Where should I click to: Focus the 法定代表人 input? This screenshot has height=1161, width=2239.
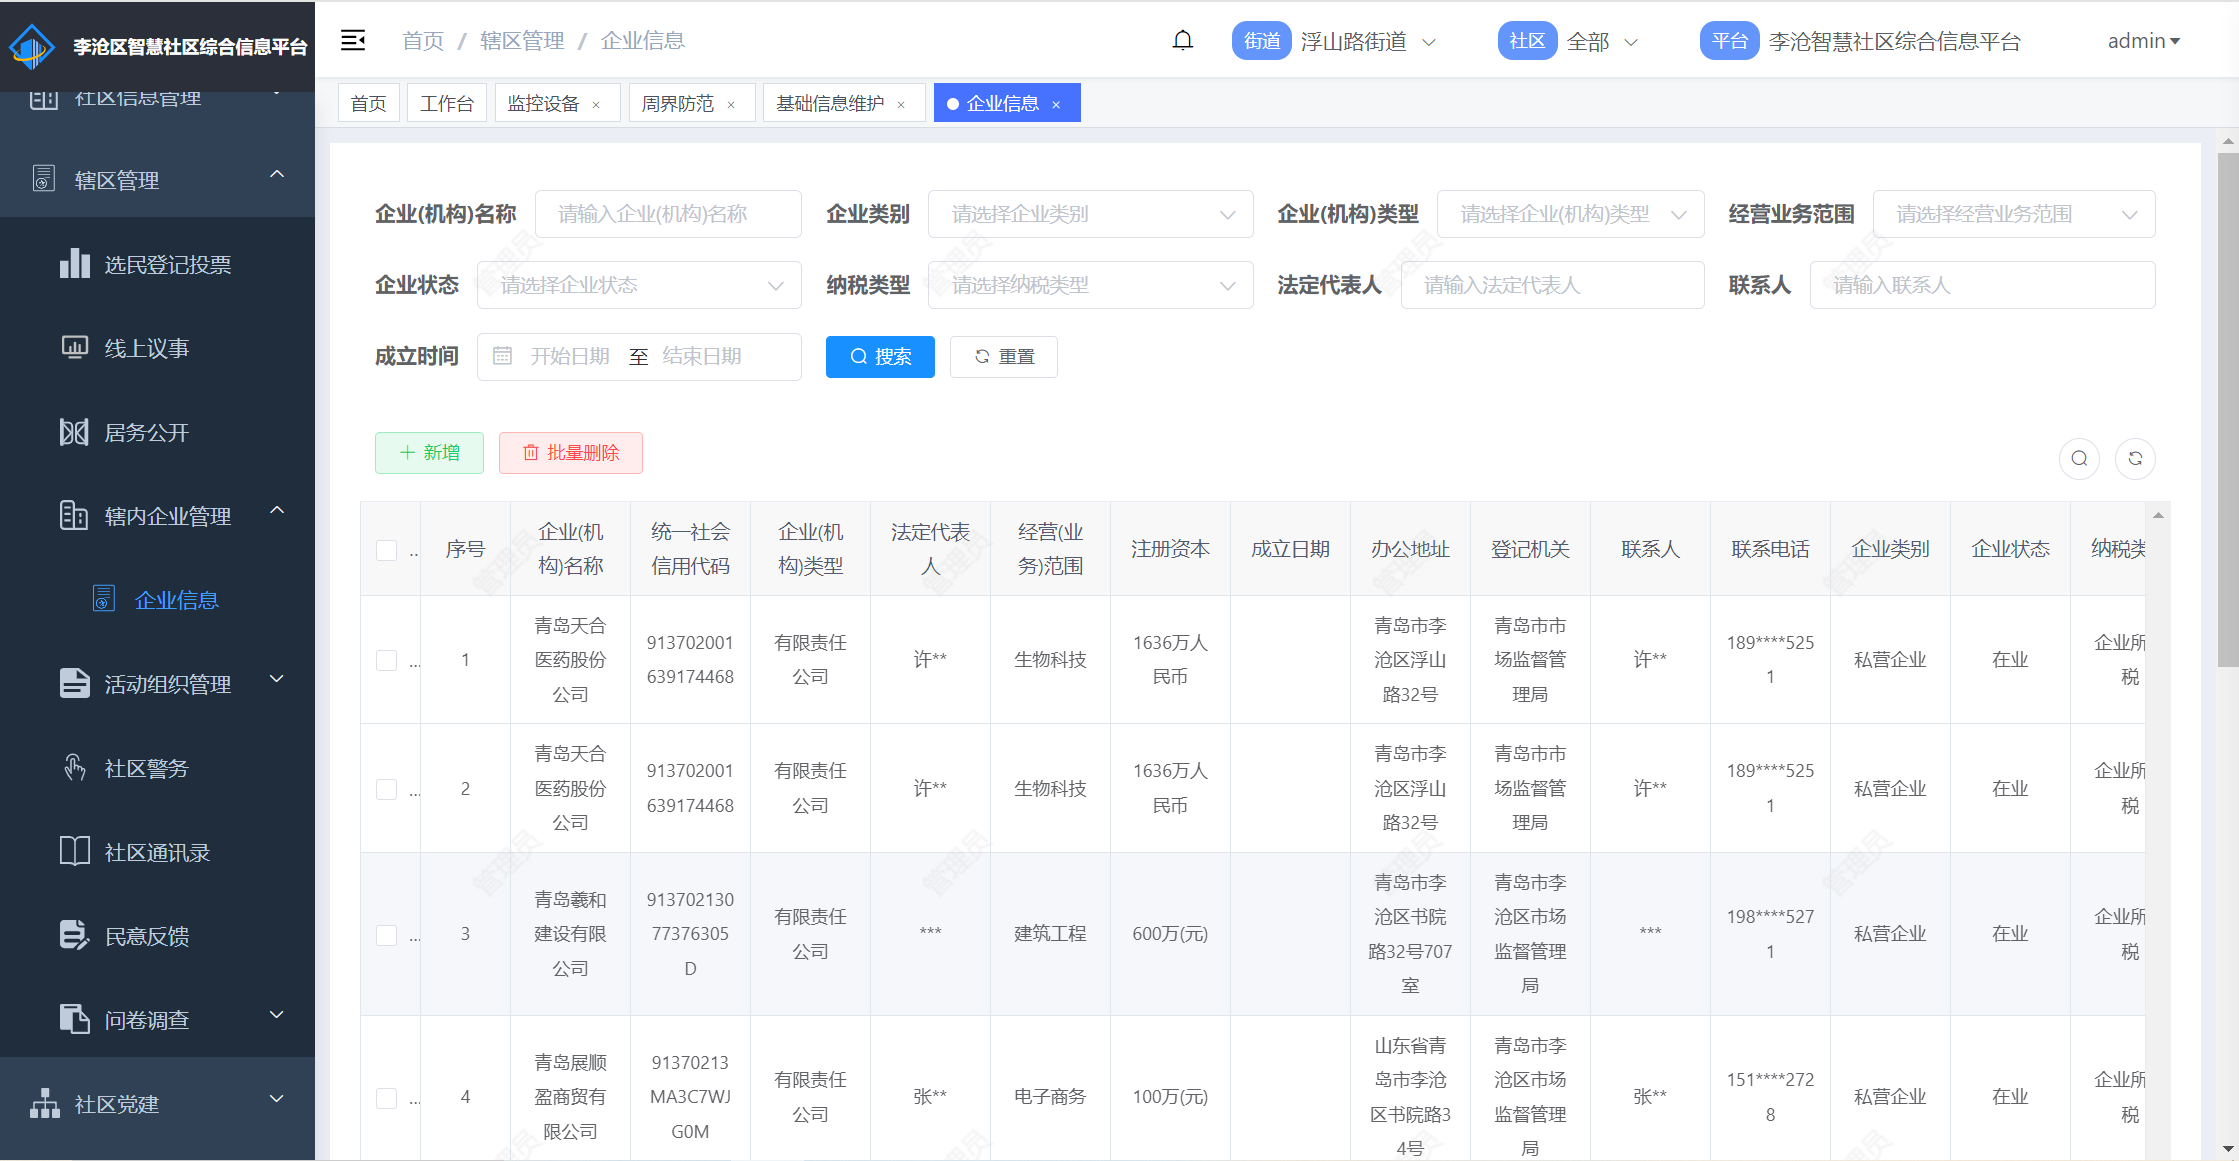coord(1552,285)
